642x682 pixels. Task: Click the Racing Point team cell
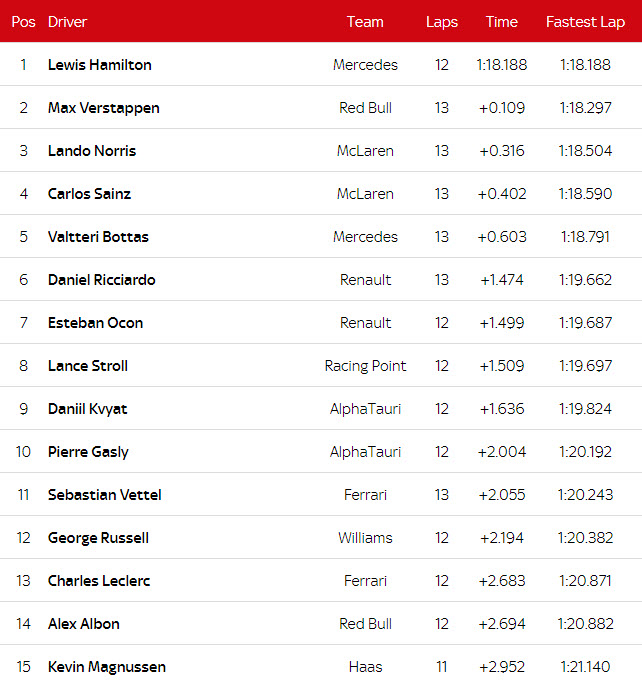click(365, 366)
